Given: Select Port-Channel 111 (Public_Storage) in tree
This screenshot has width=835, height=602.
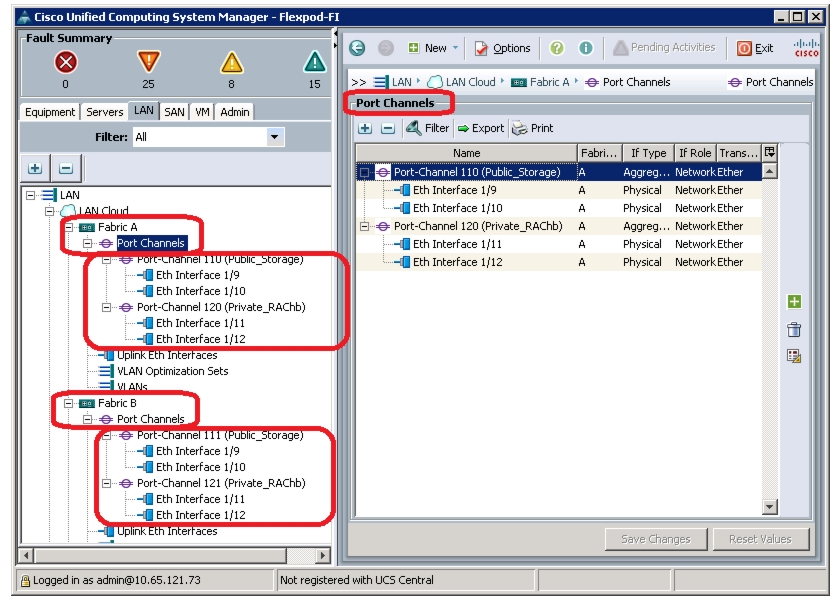Looking at the screenshot, I should click(x=220, y=435).
